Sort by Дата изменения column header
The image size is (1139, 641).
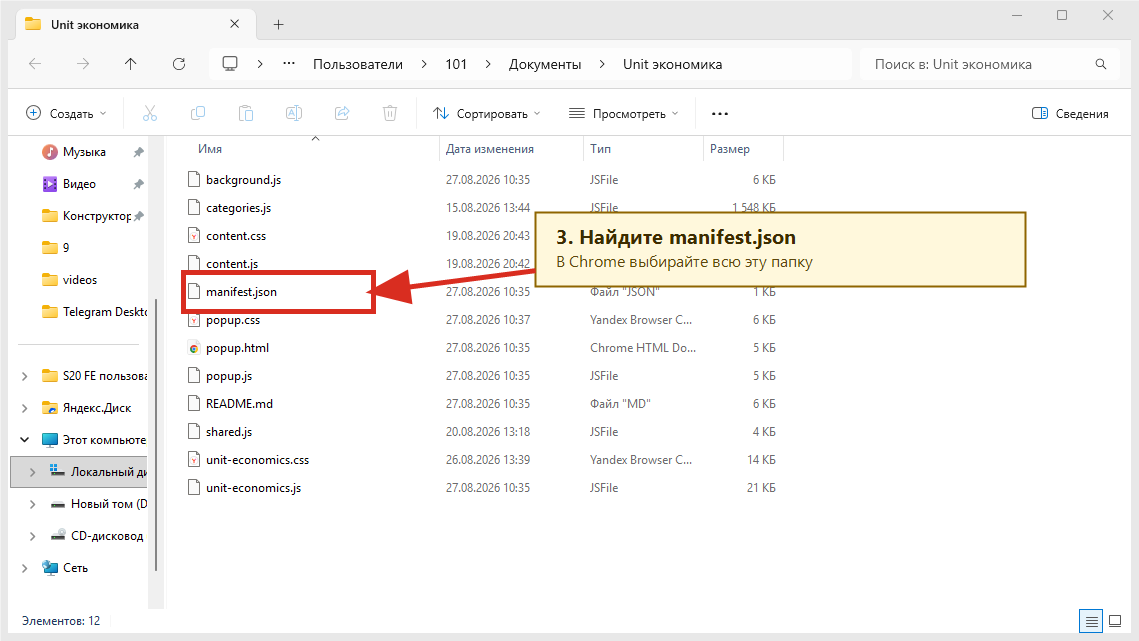pyautogui.click(x=490, y=148)
